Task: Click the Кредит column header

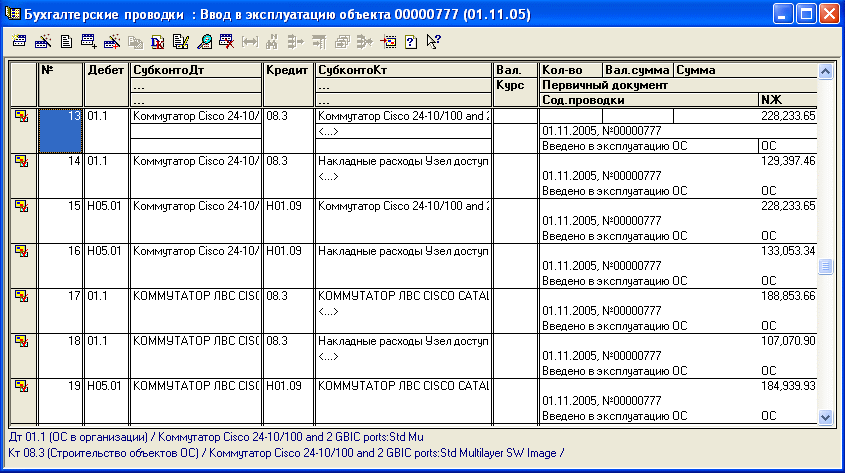Action: coord(288,71)
